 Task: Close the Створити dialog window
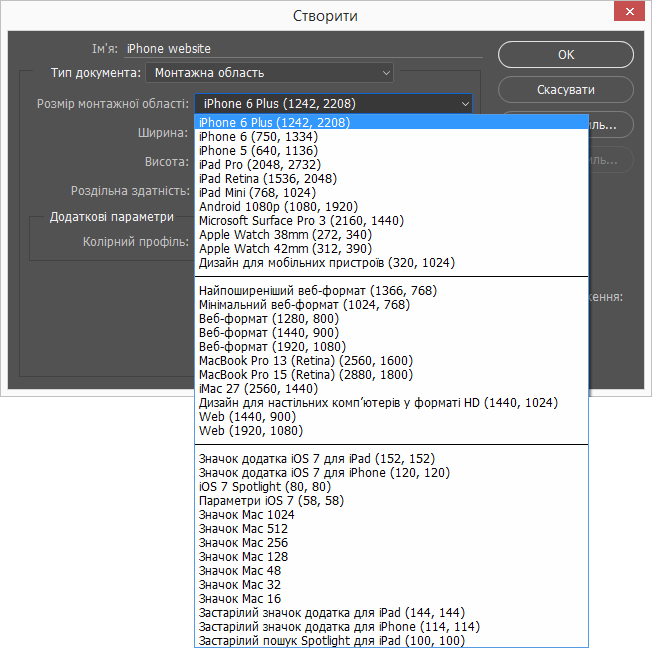point(630,11)
